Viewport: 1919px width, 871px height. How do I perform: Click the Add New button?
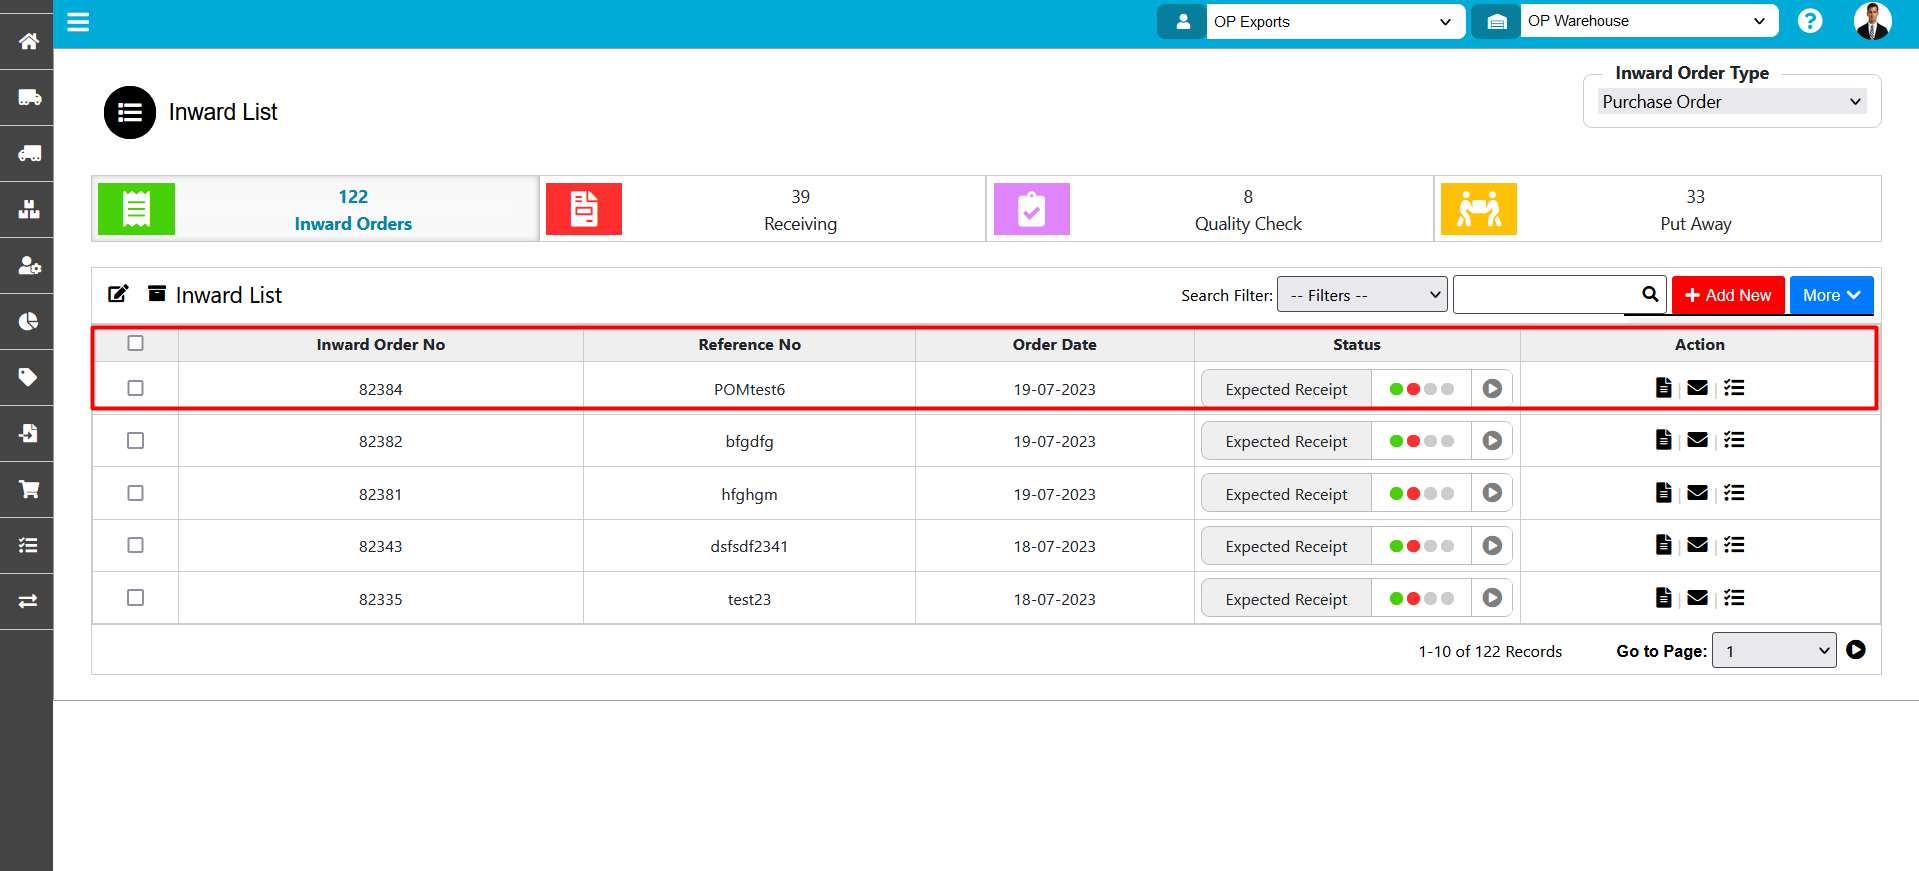coord(1727,295)
